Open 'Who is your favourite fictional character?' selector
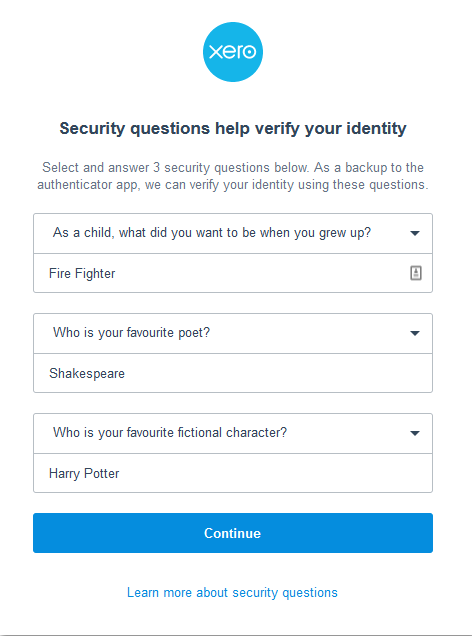The height and width of the screenshot is (636, 472). point(233,434)
